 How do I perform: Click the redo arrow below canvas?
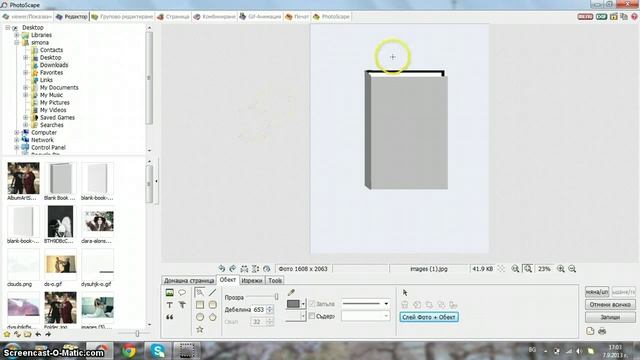[x=233, y=269]
